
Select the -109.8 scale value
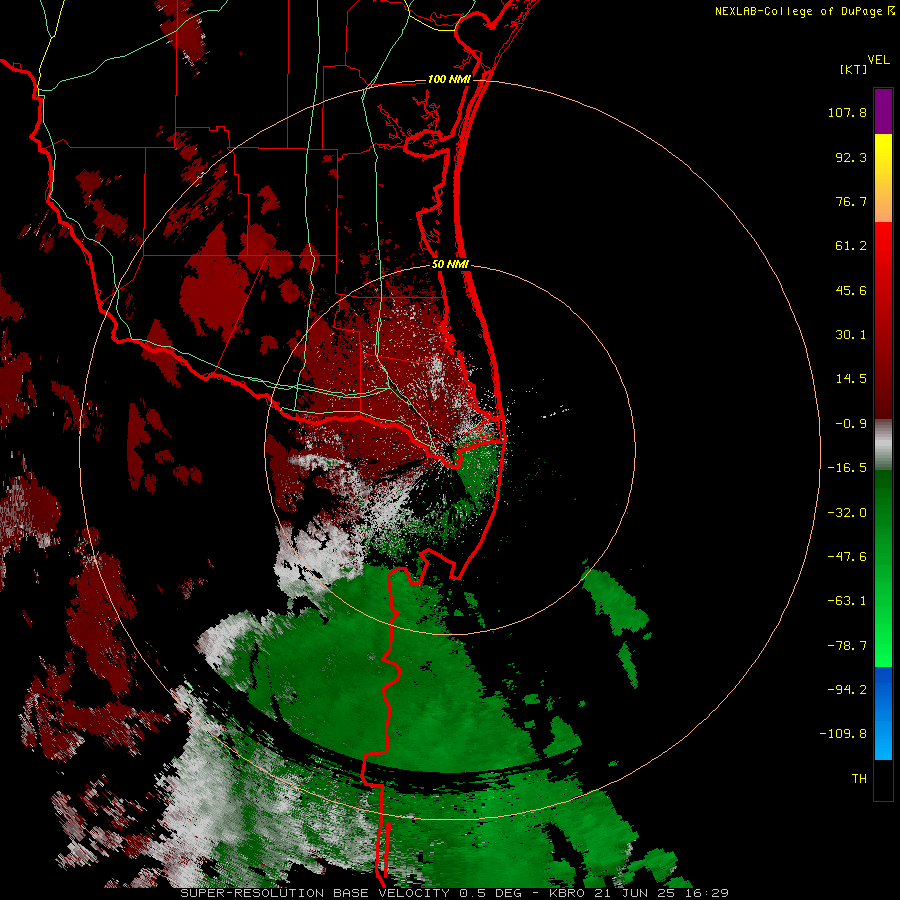click(x=843, y=734)
